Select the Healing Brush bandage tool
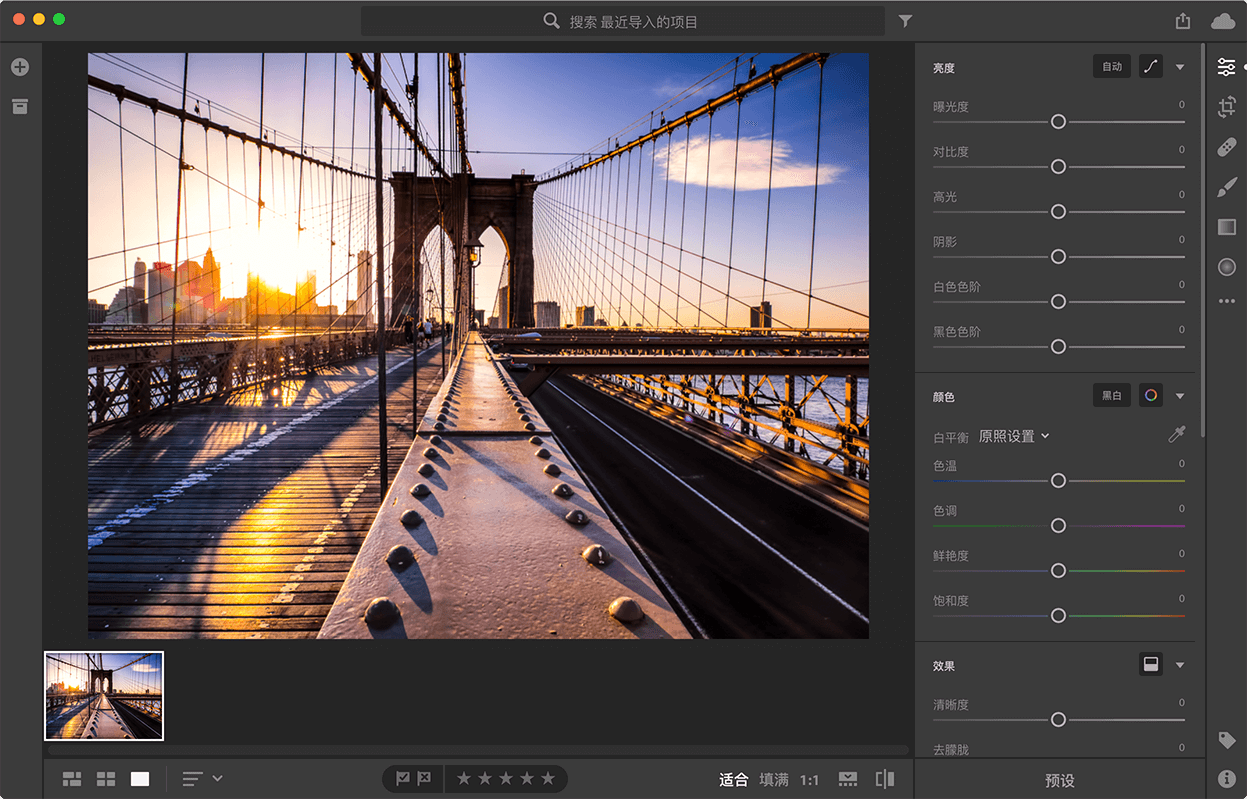Image resolution: width=1247 pixels, height=799 pixels. 1227,147
